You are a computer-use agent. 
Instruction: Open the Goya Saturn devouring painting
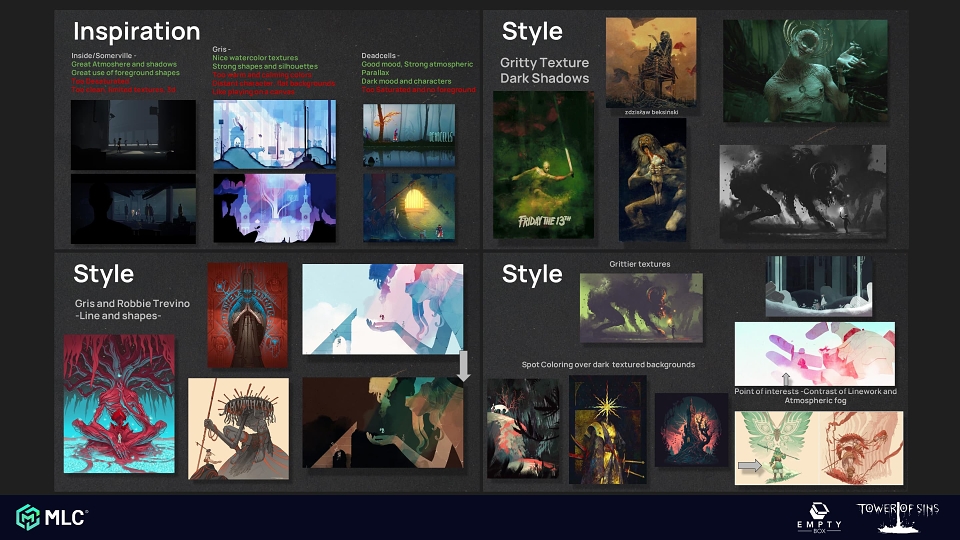point(653,180)
